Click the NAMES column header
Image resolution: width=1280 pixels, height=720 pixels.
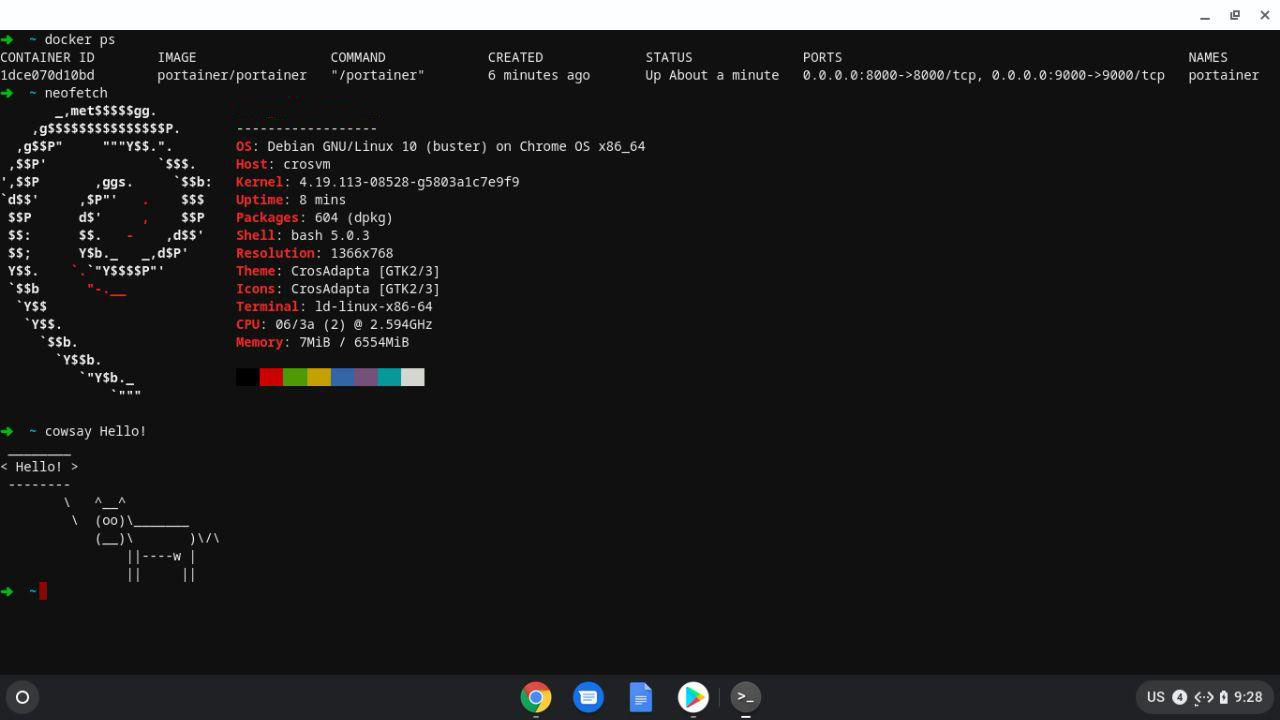point(1208,57)
